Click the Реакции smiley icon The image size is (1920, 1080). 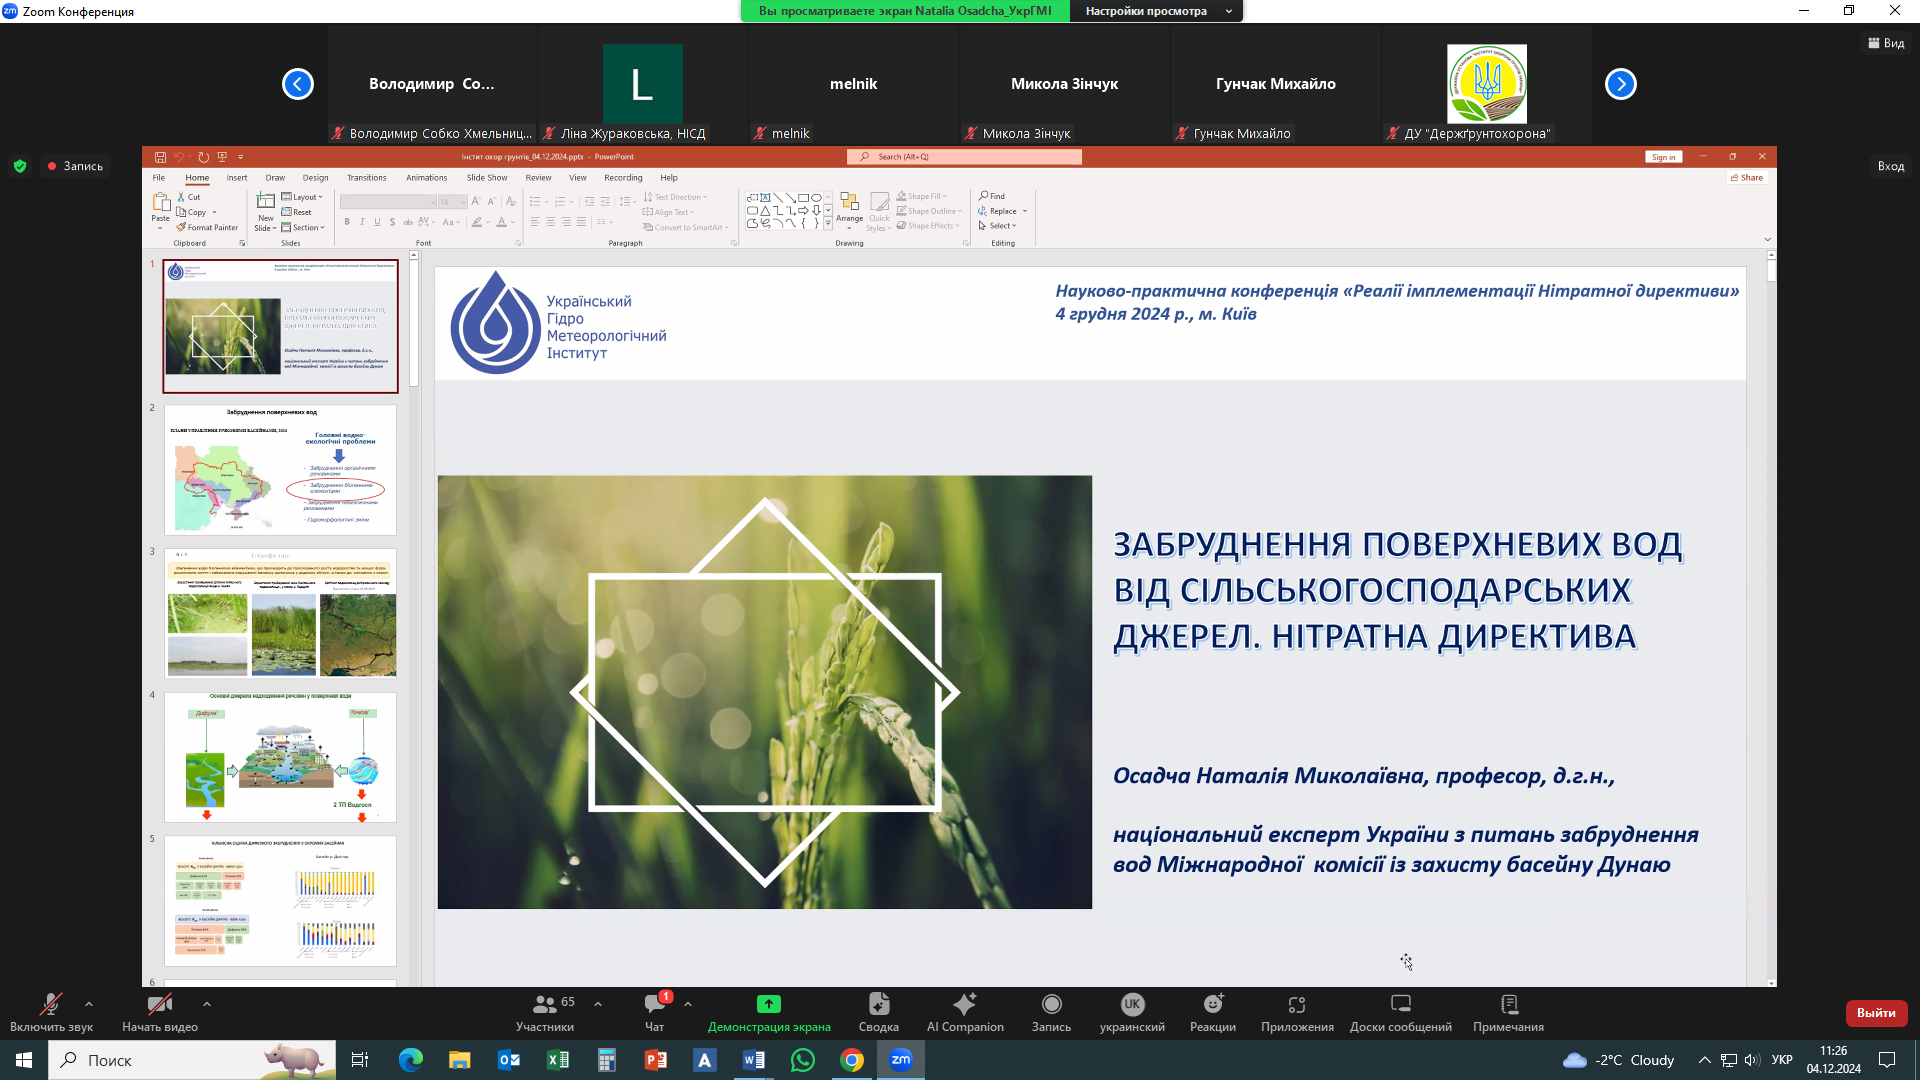click(1212, 1004)
